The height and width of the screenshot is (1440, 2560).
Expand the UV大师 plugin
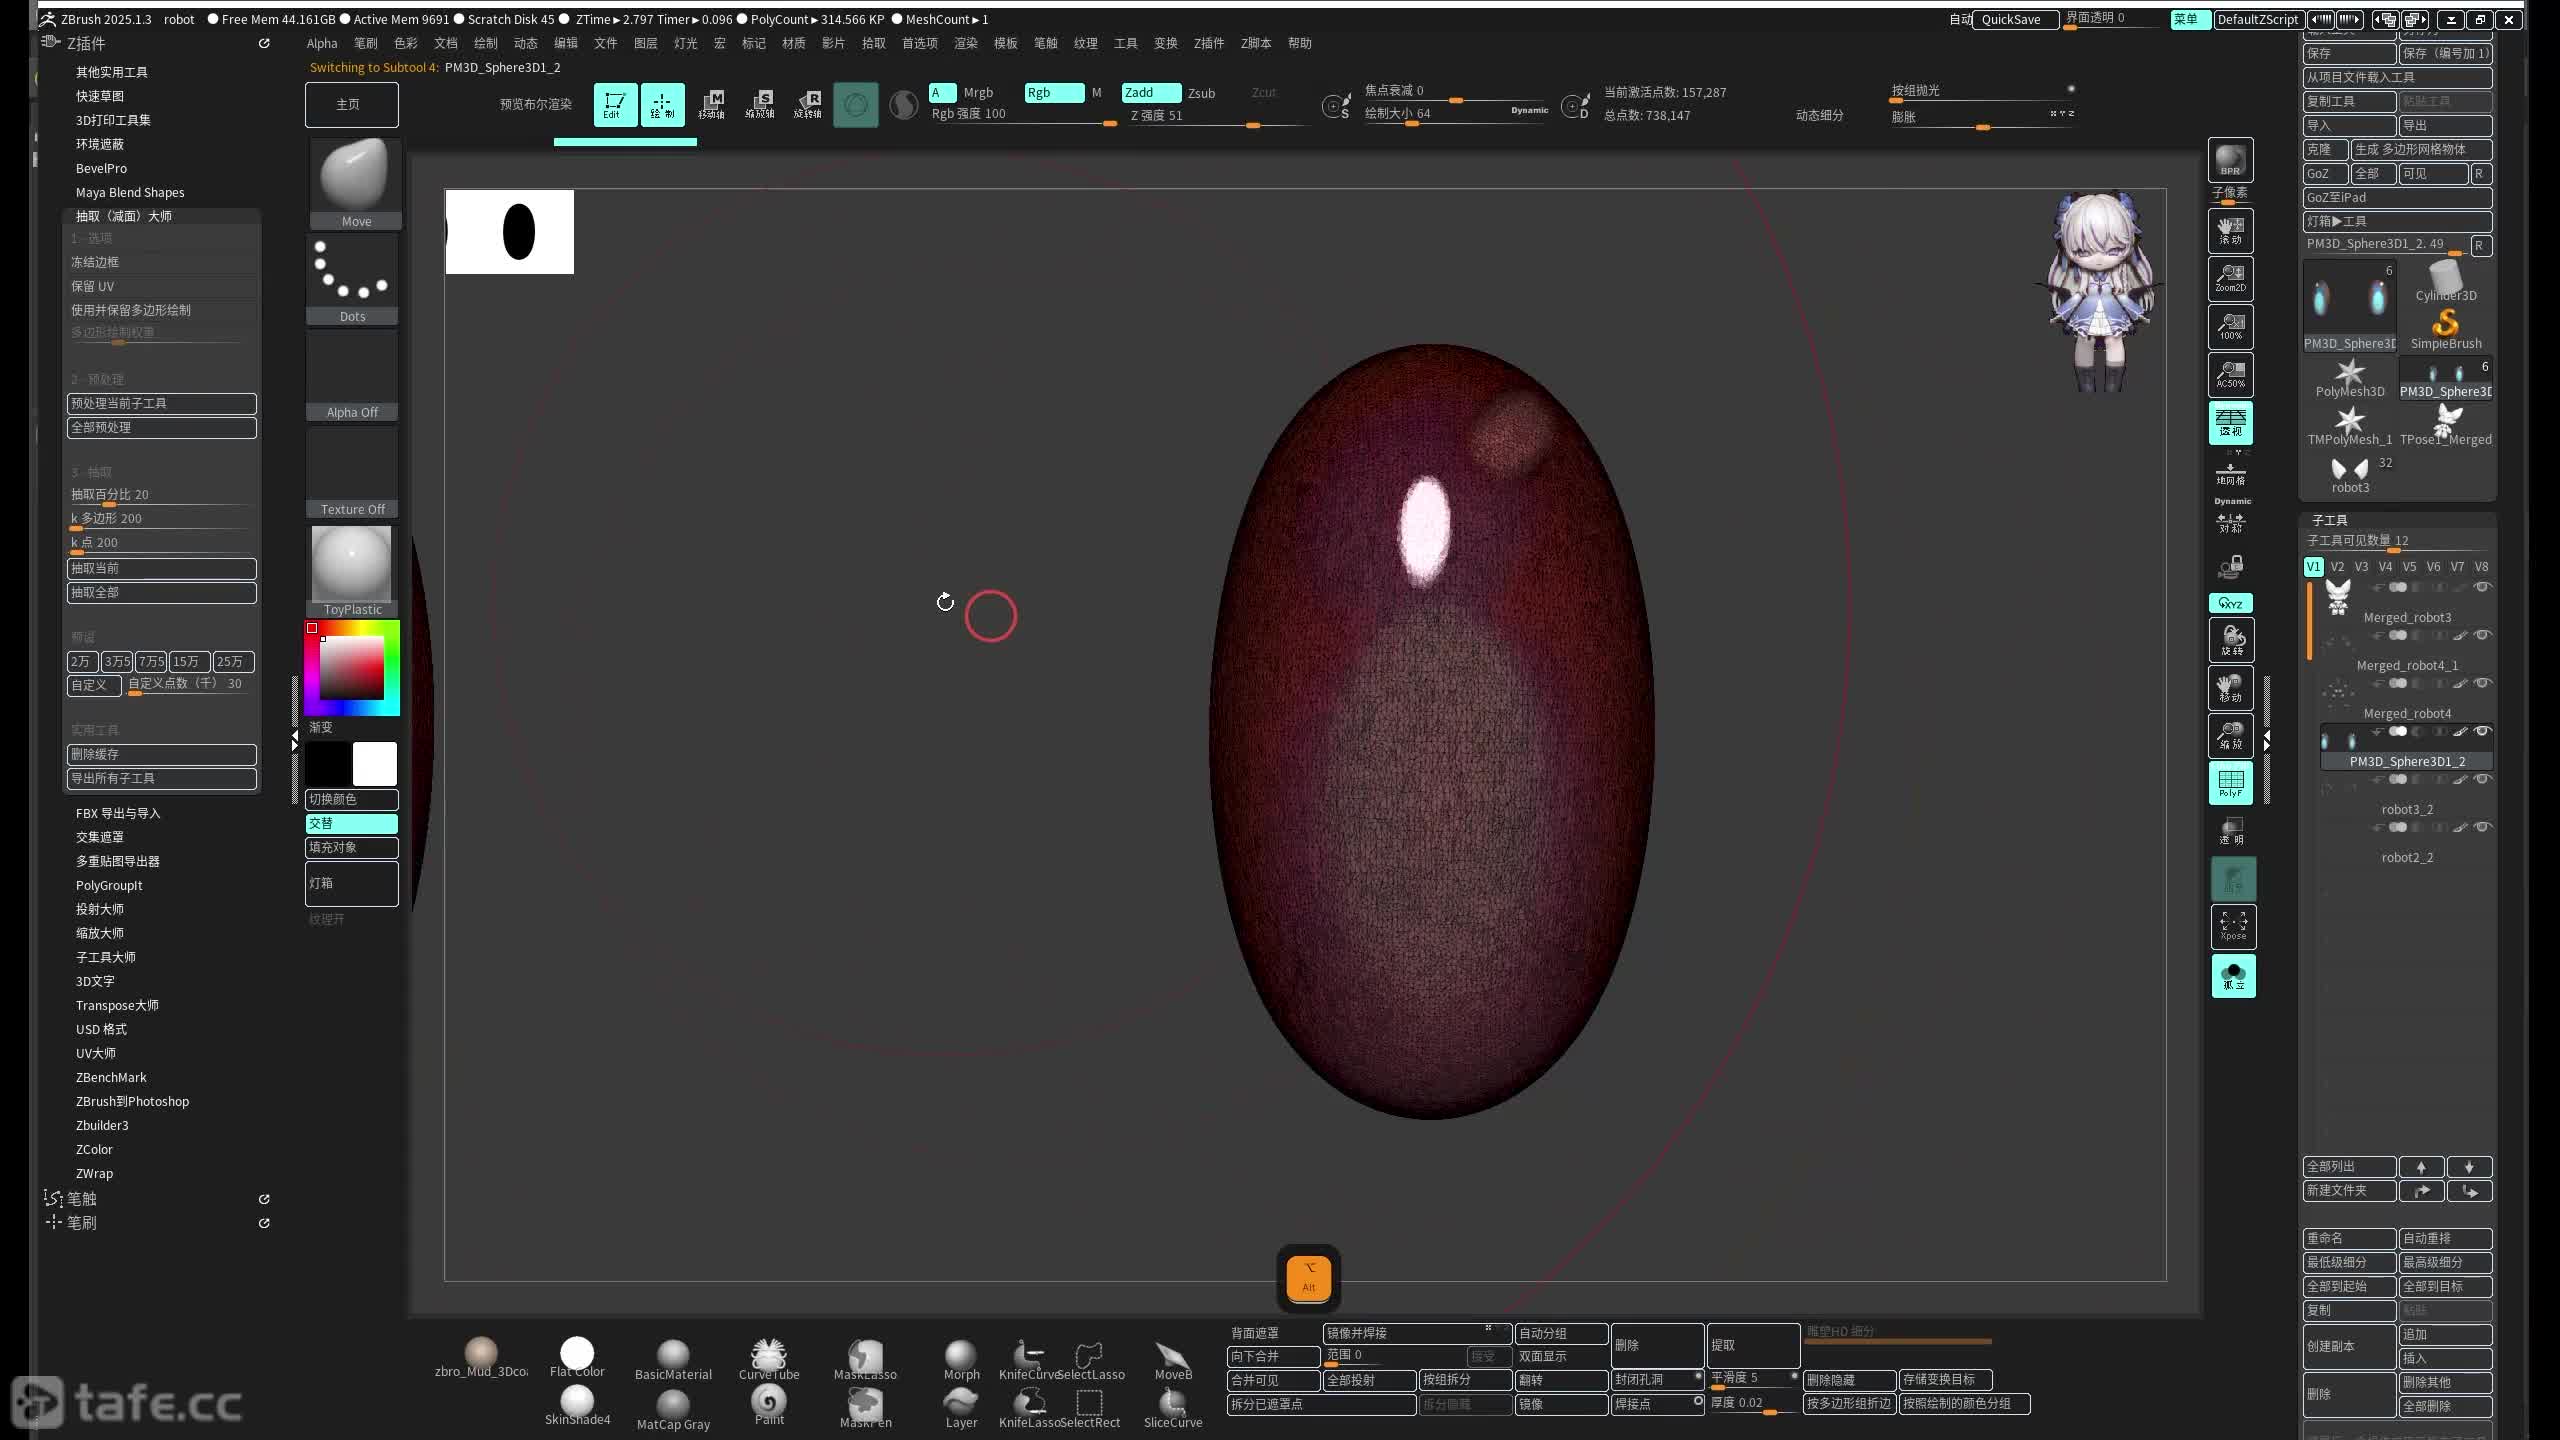click(96, 1053)
